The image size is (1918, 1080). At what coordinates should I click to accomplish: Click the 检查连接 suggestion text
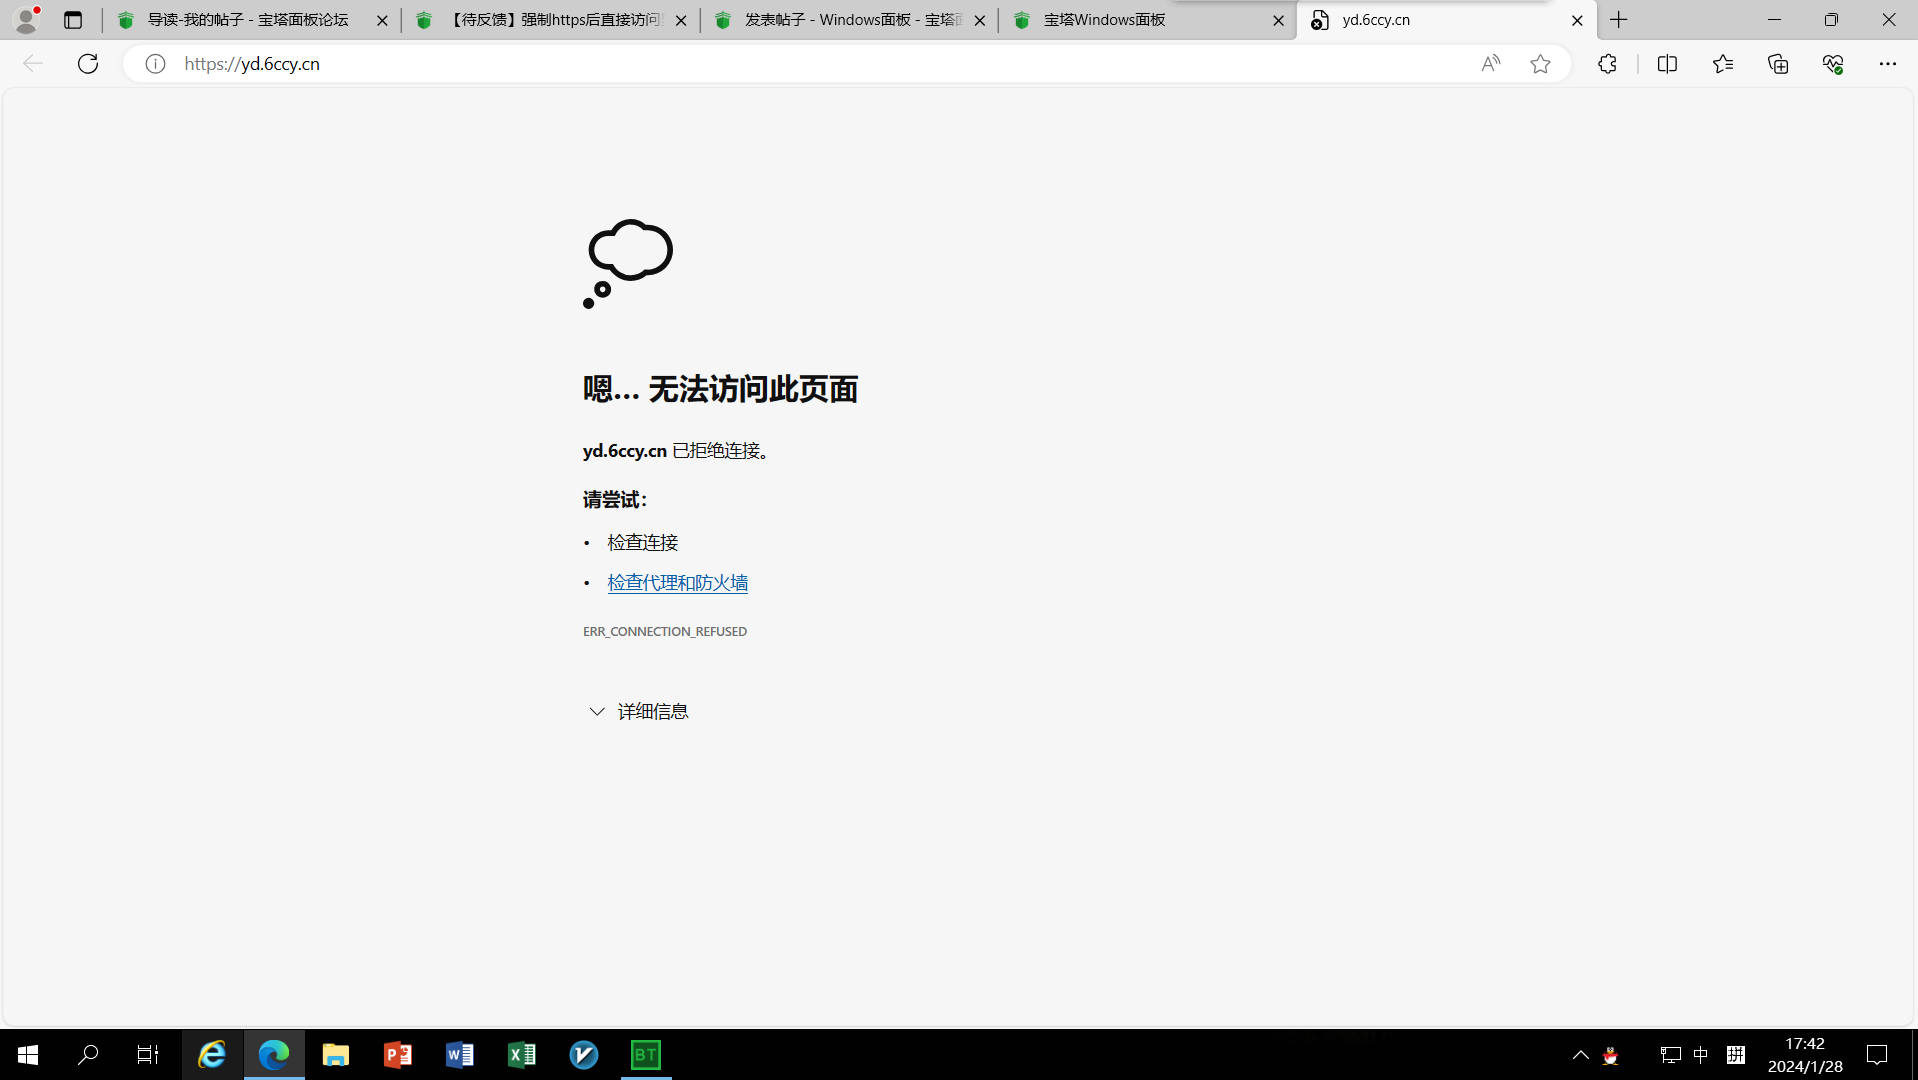click(643, 542)
